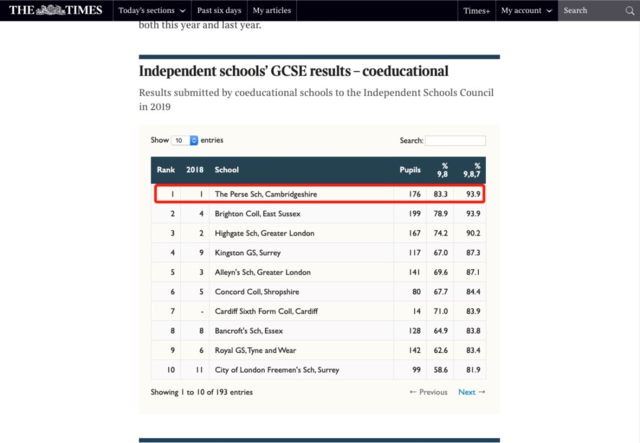Open My articles page
The image size is (640, 443).
(x=273, y=10)
